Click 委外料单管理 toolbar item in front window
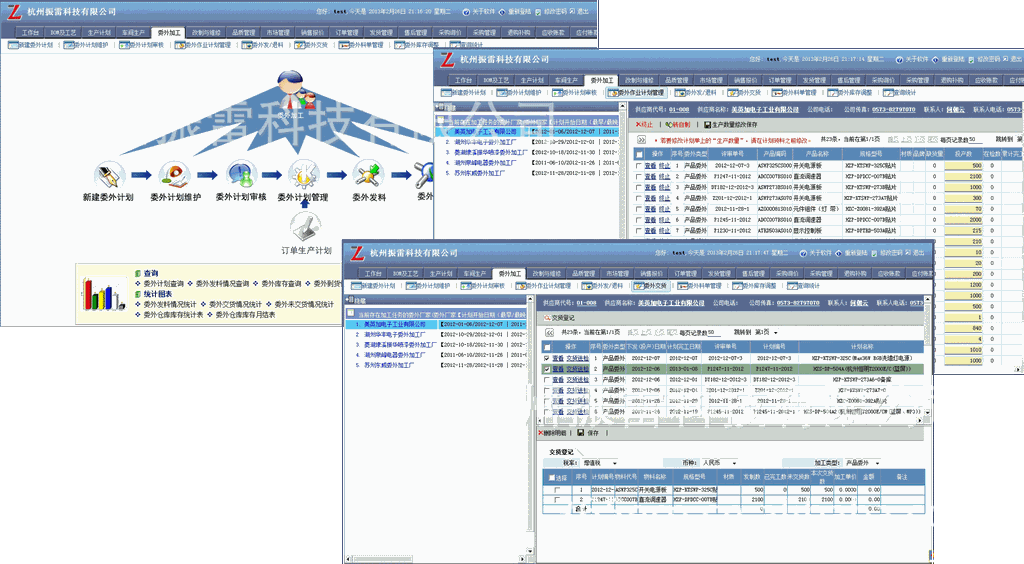This screenshot has width=1024, height=564. (699, 286)
